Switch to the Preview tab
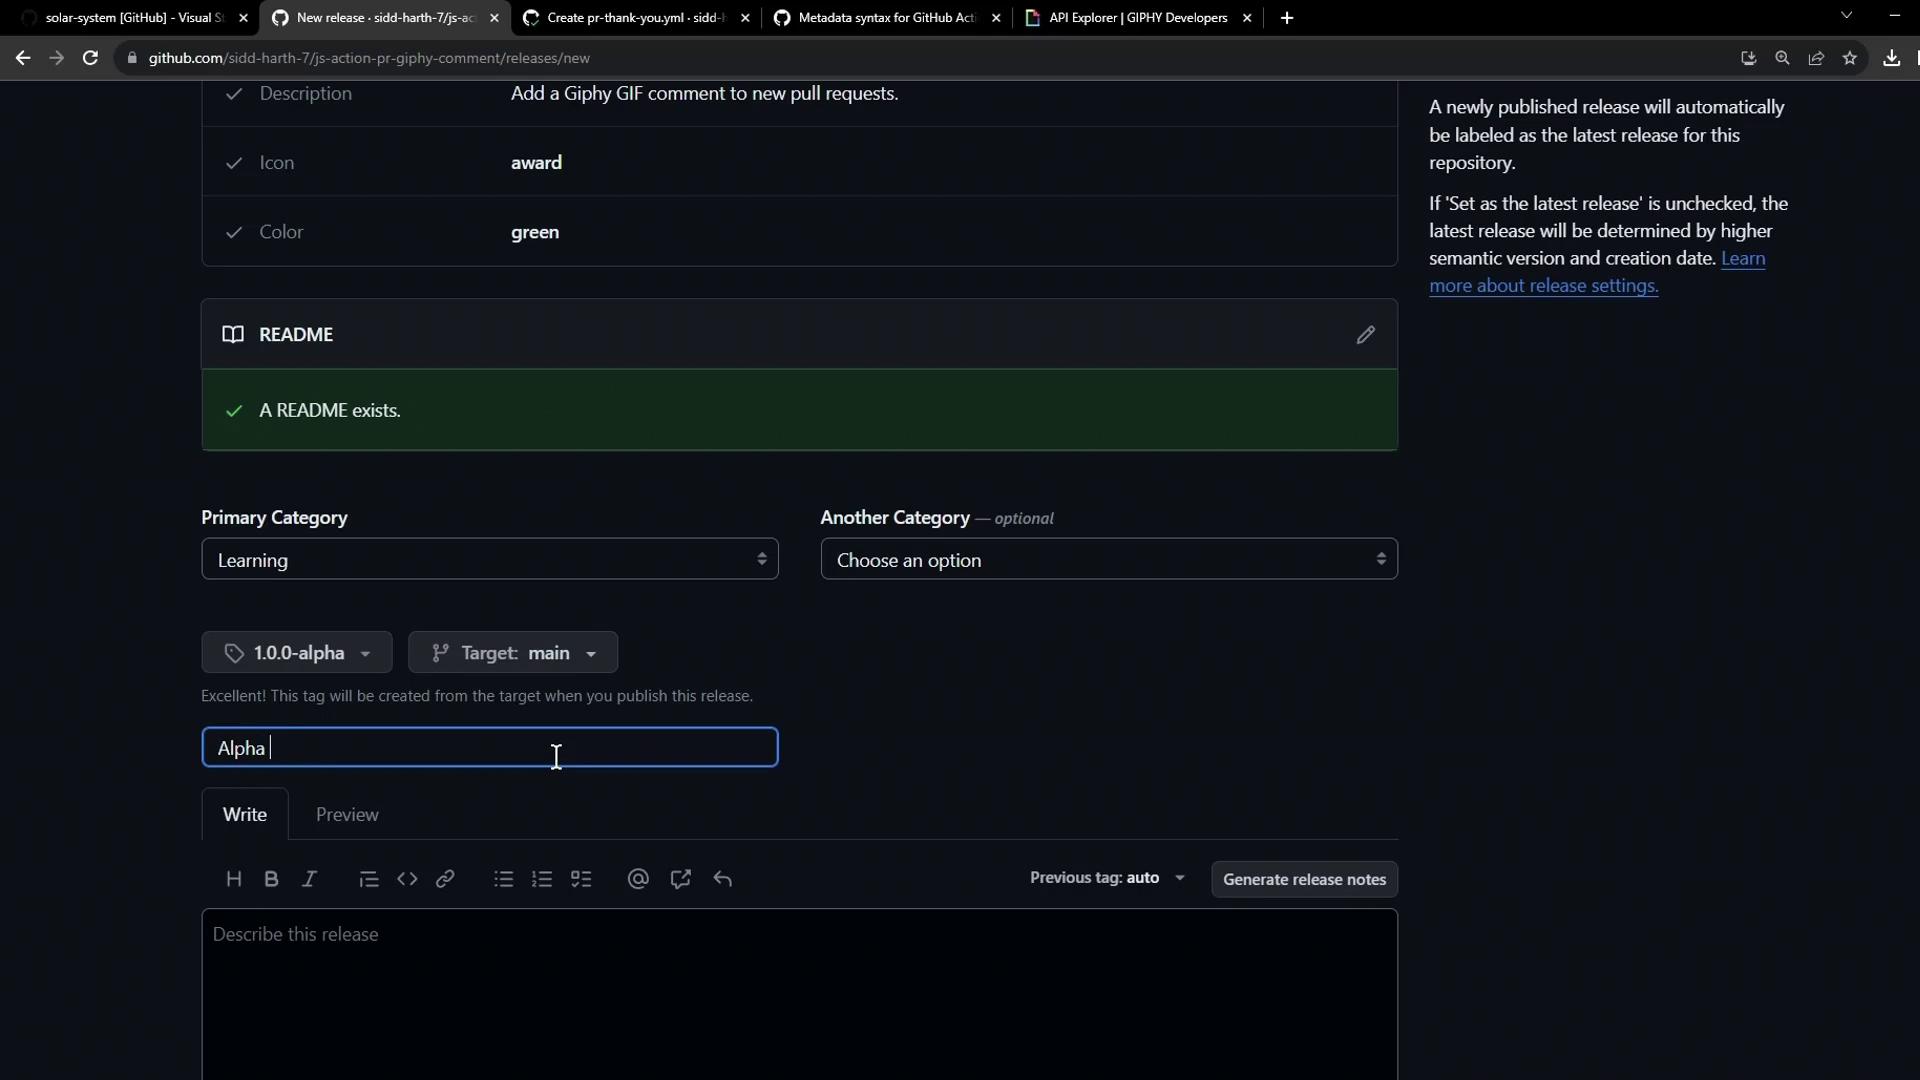Screen dimensions: 1920x1080 [347, 815]
